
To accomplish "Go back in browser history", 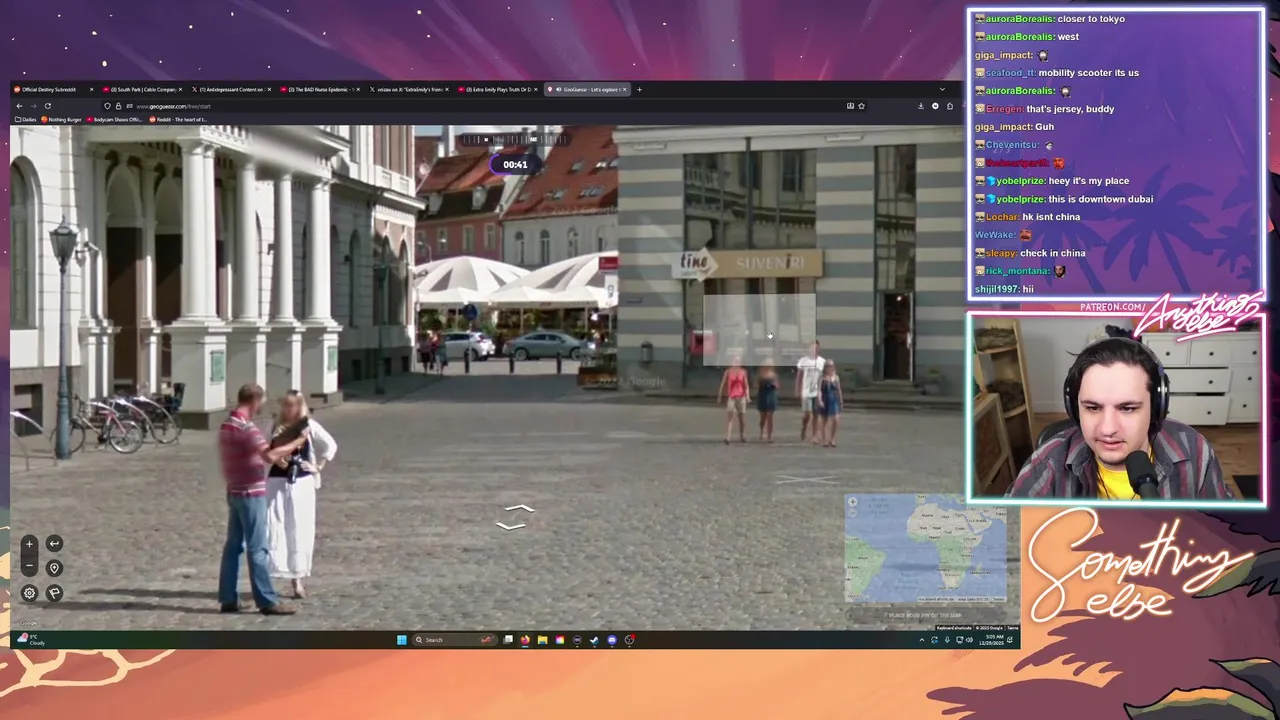I will pos(19,106).
